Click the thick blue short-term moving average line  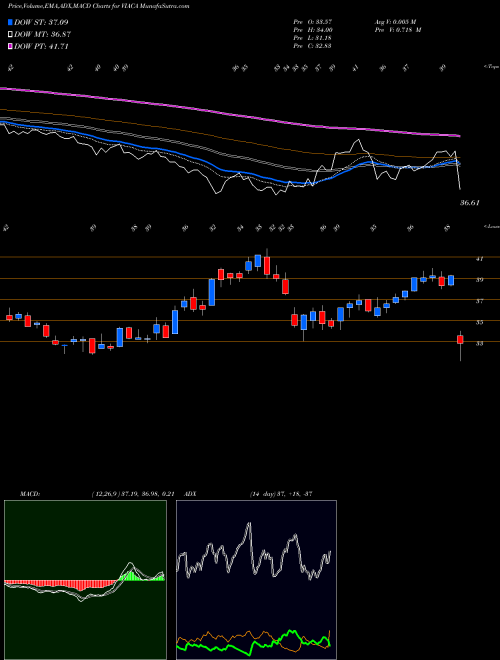tap(229, 172)
